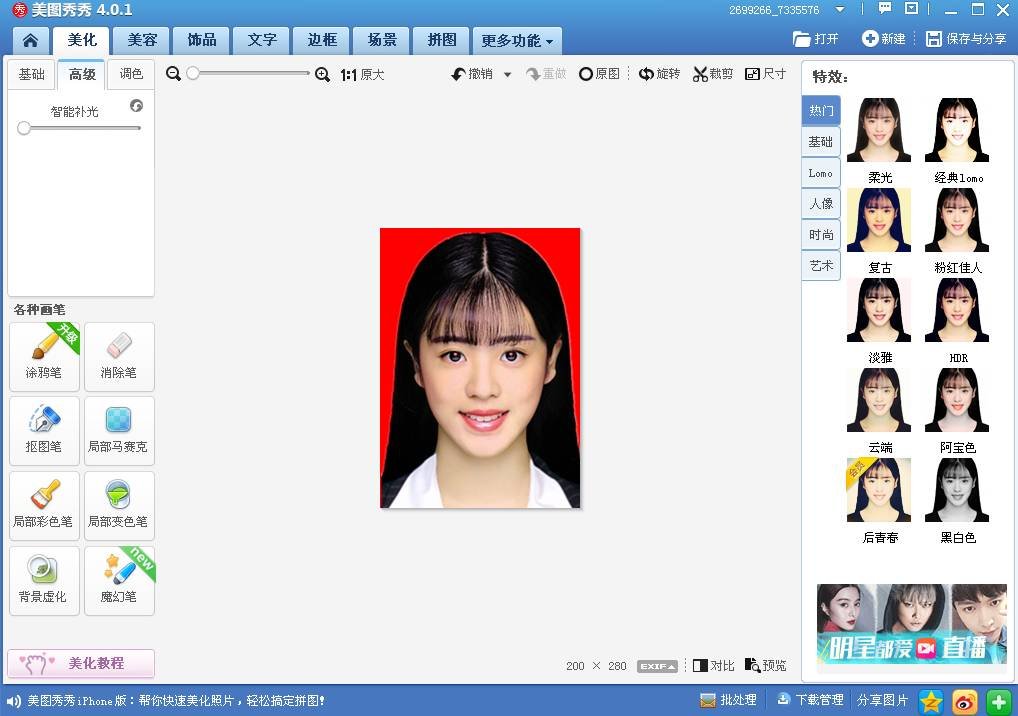The image size is (1018, 716).
Task: Open the 撤销 undo history dropdown arrow
Action: click(507, 75)
